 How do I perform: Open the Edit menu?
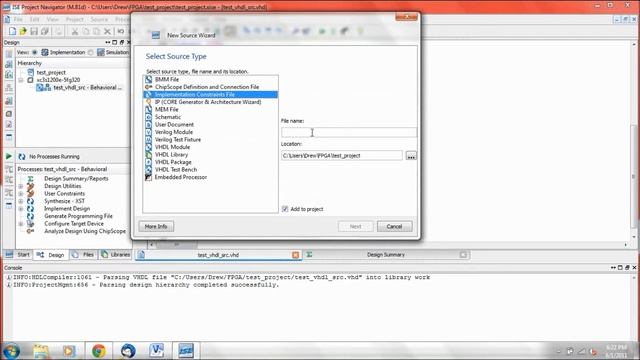click(35, 19)
